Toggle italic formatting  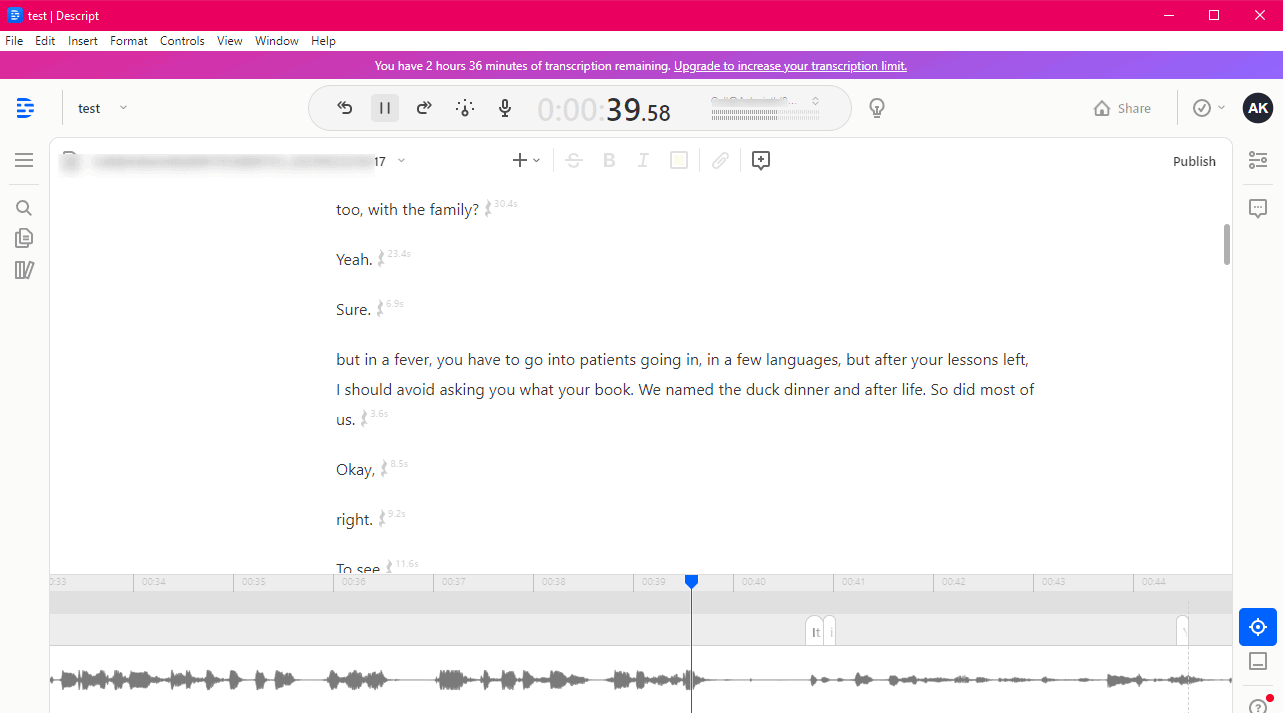pos(643,160)
